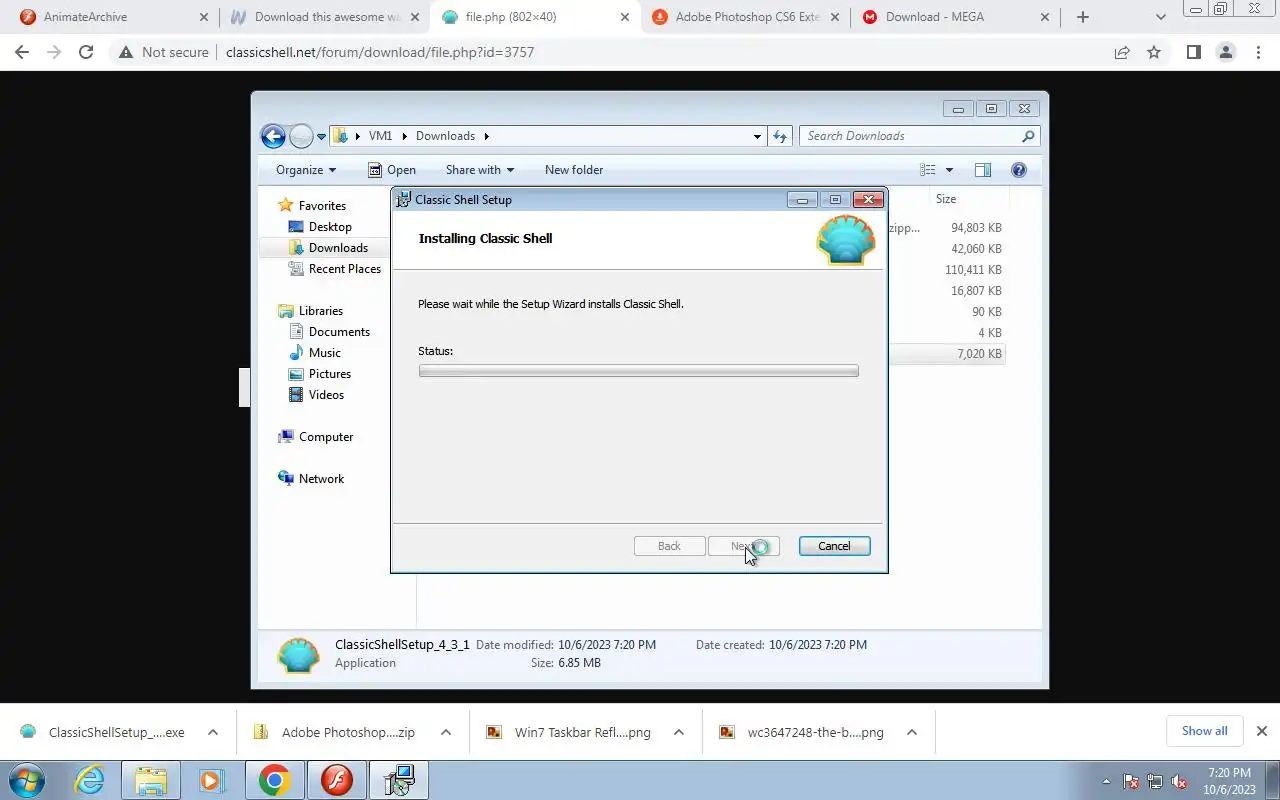Open Win7 Taskbar Refl png download chevron
Image resolution: width=1280 pixels, height=800 pixels.
pos(679,733)
